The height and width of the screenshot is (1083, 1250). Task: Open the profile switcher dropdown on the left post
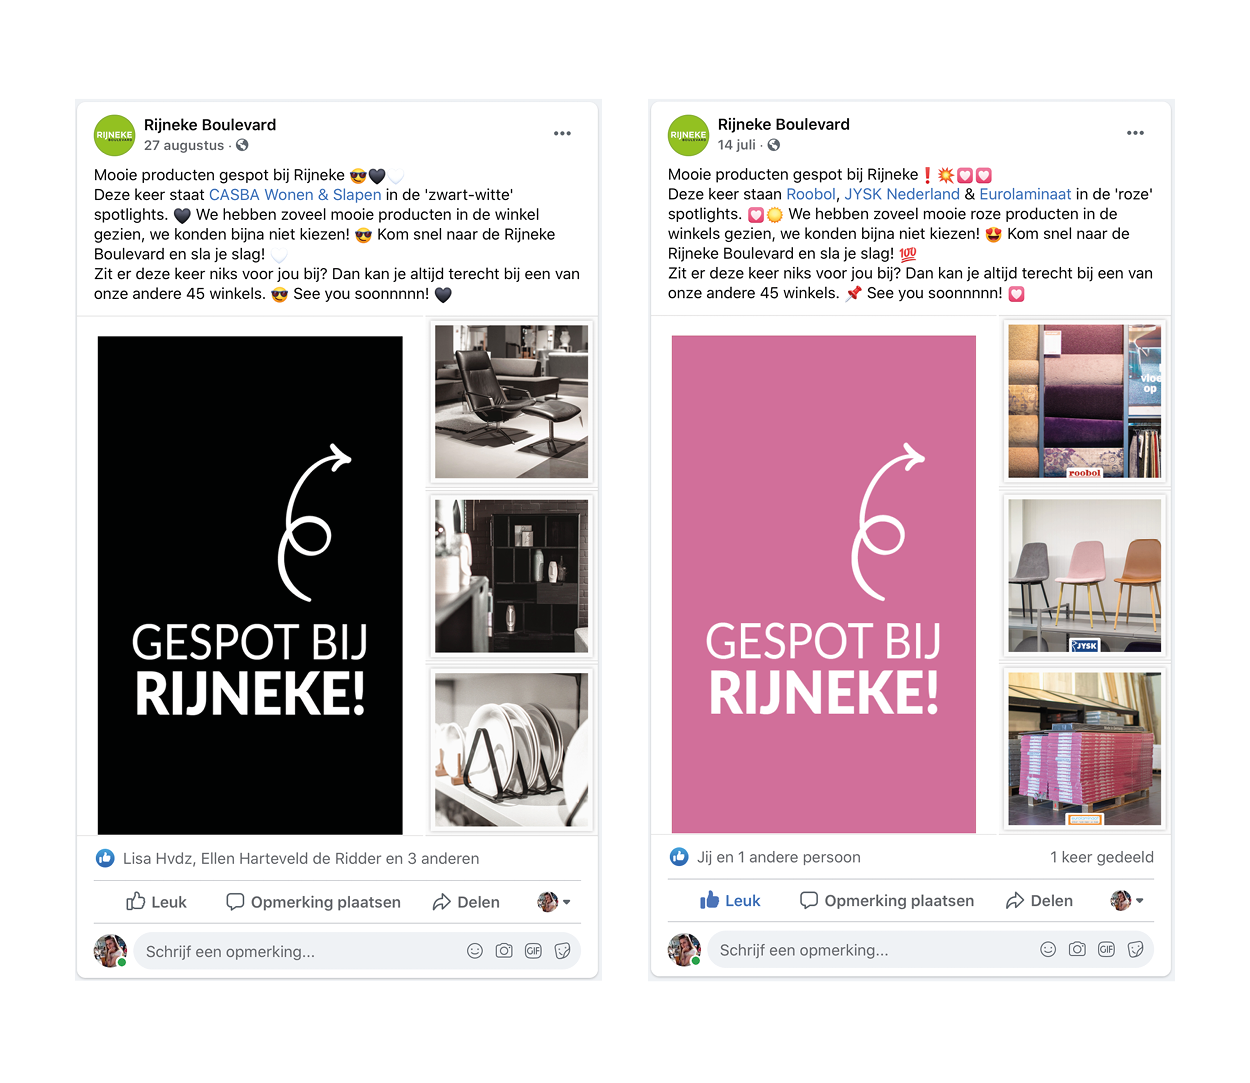coord(554,902)
